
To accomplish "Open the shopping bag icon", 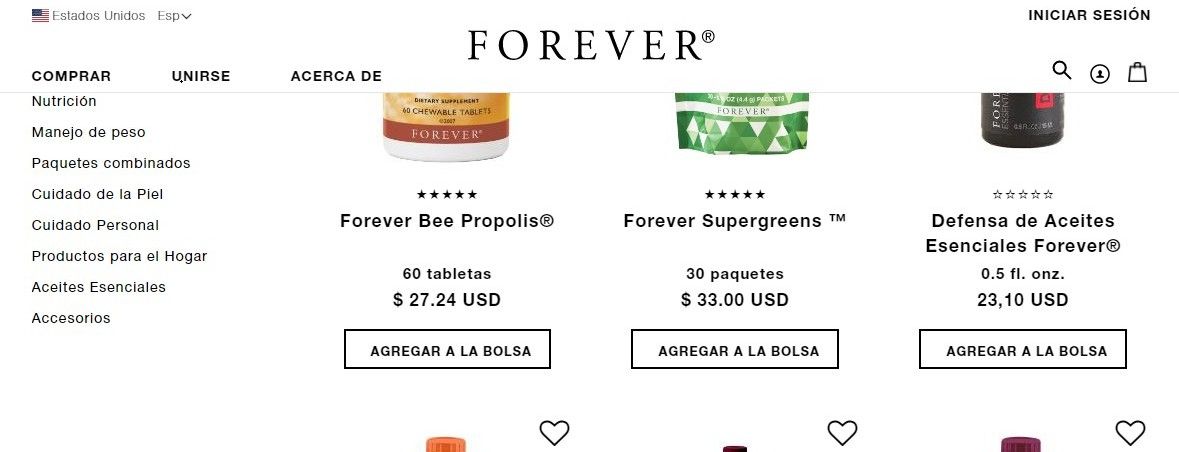I will (1137, 72).
